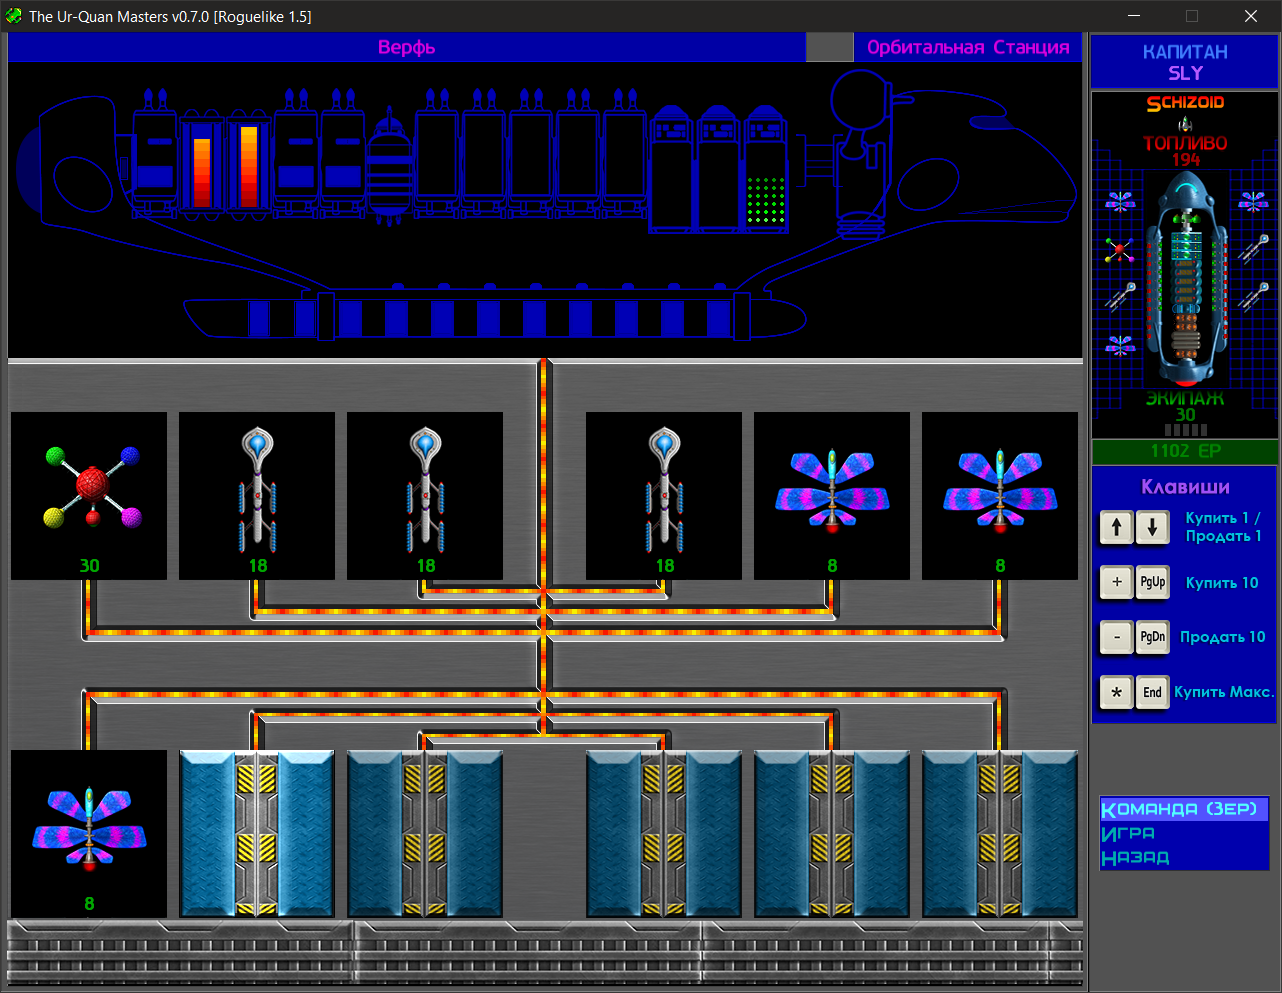The width and height of the screenshot is (1282, 993).
Task: Click the Купить Макс. label
Action: (1224, 692)
